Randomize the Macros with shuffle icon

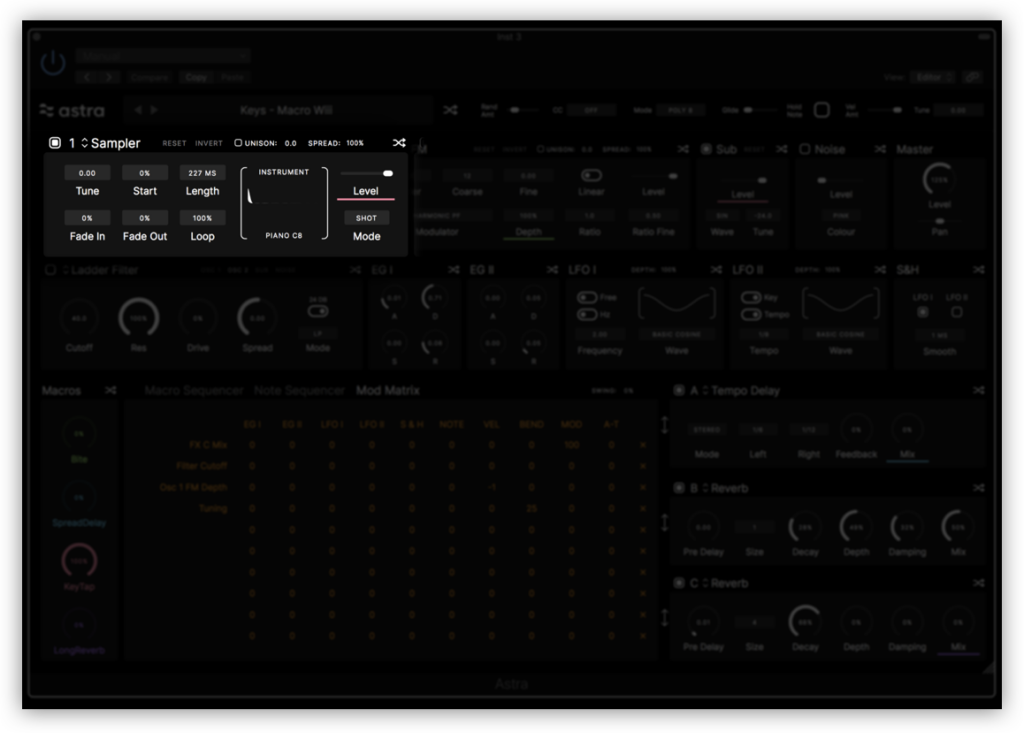pos(111,390)
